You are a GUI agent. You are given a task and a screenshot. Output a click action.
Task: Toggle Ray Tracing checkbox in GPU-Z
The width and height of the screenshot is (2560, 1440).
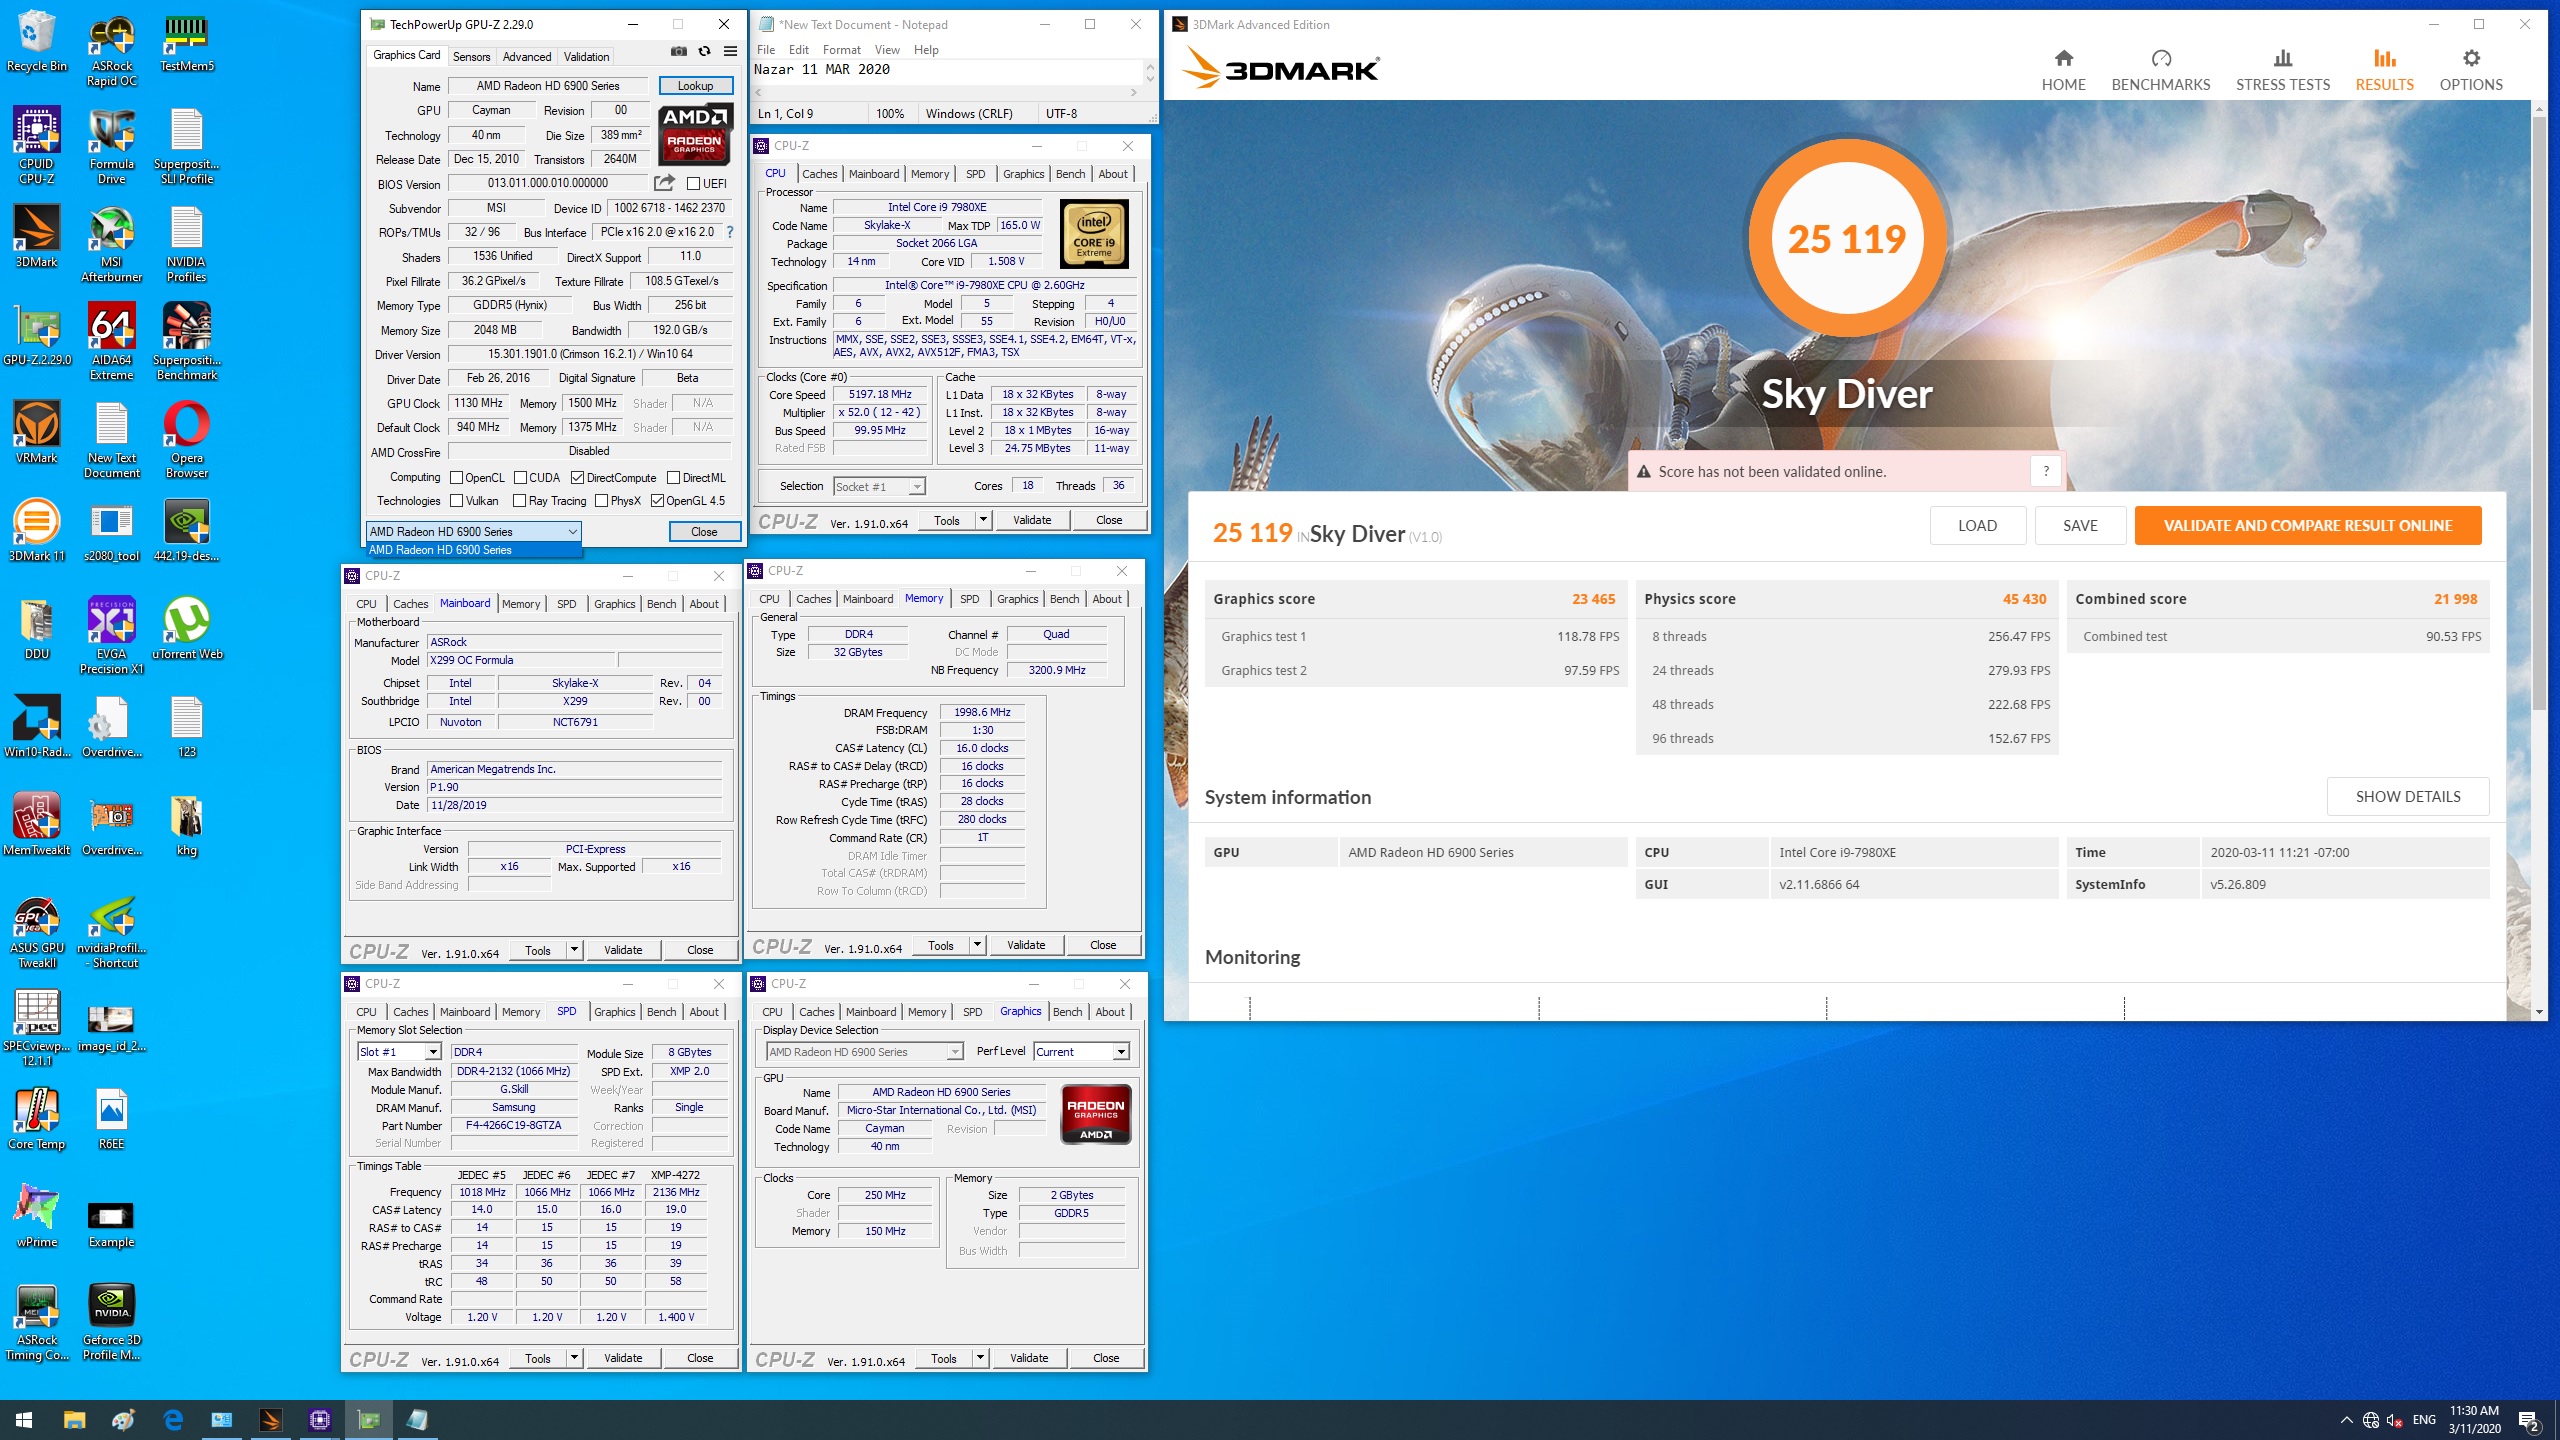coord(519,501)
